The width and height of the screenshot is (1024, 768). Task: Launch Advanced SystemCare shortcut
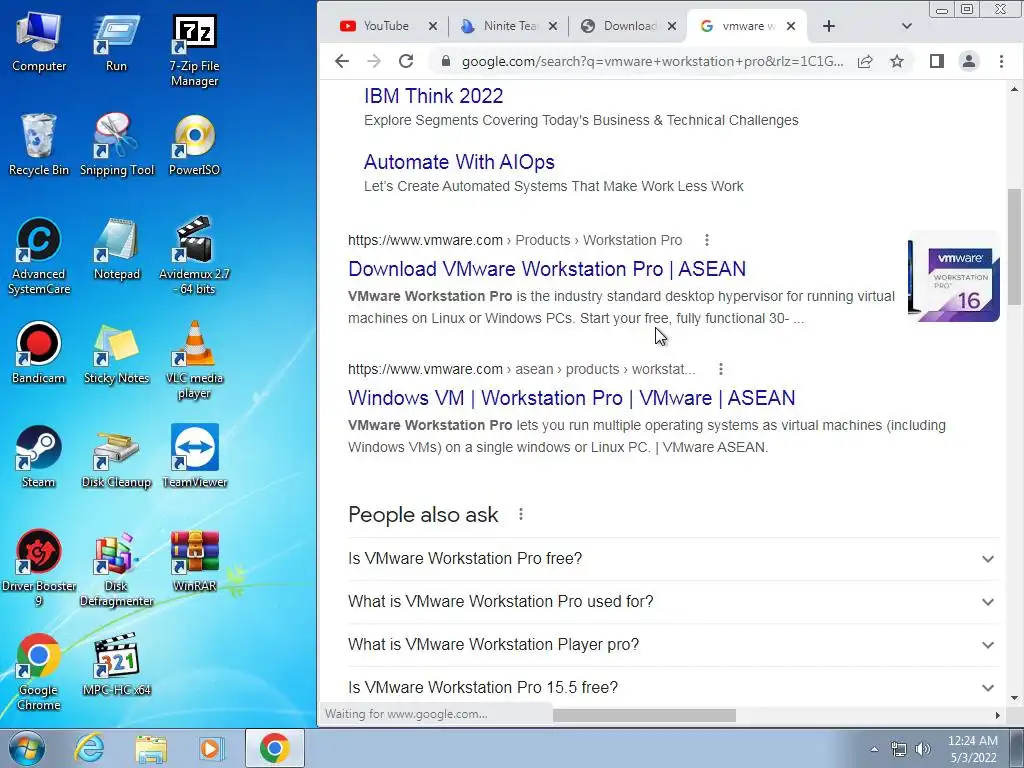(x=39, y=256)
